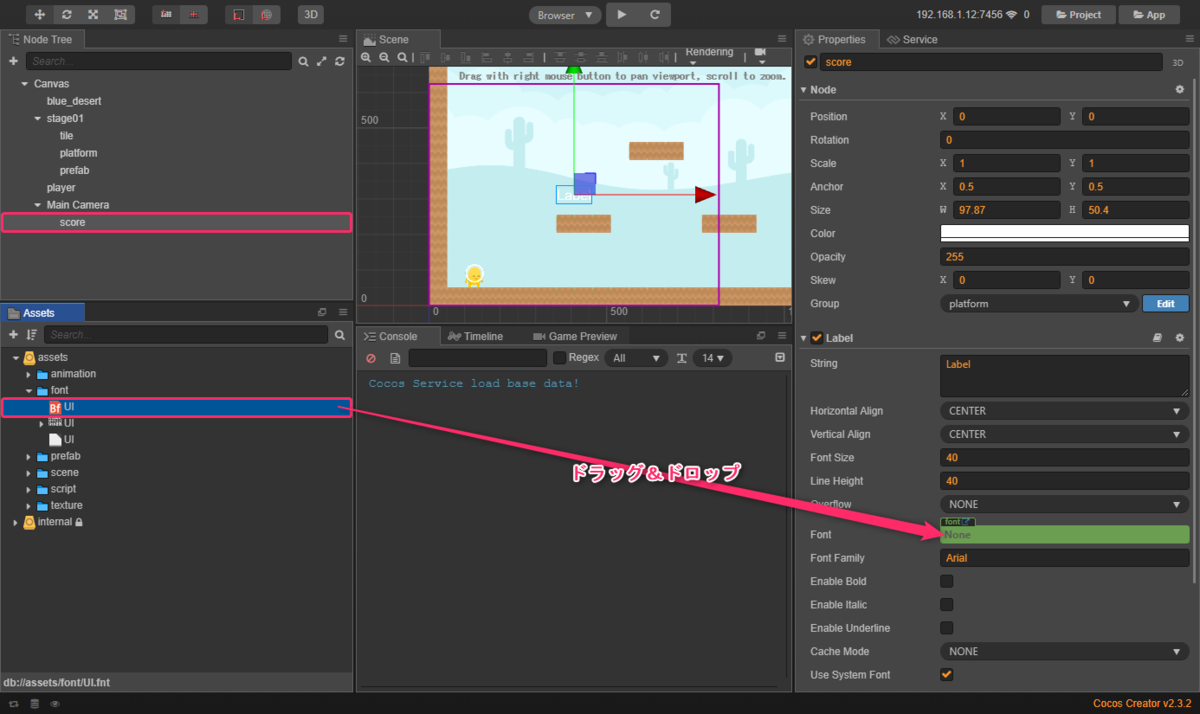Collapse the Canvas node in Node Tree
The width and height of the screenshot is (1200, 714).
coord(24,84)
